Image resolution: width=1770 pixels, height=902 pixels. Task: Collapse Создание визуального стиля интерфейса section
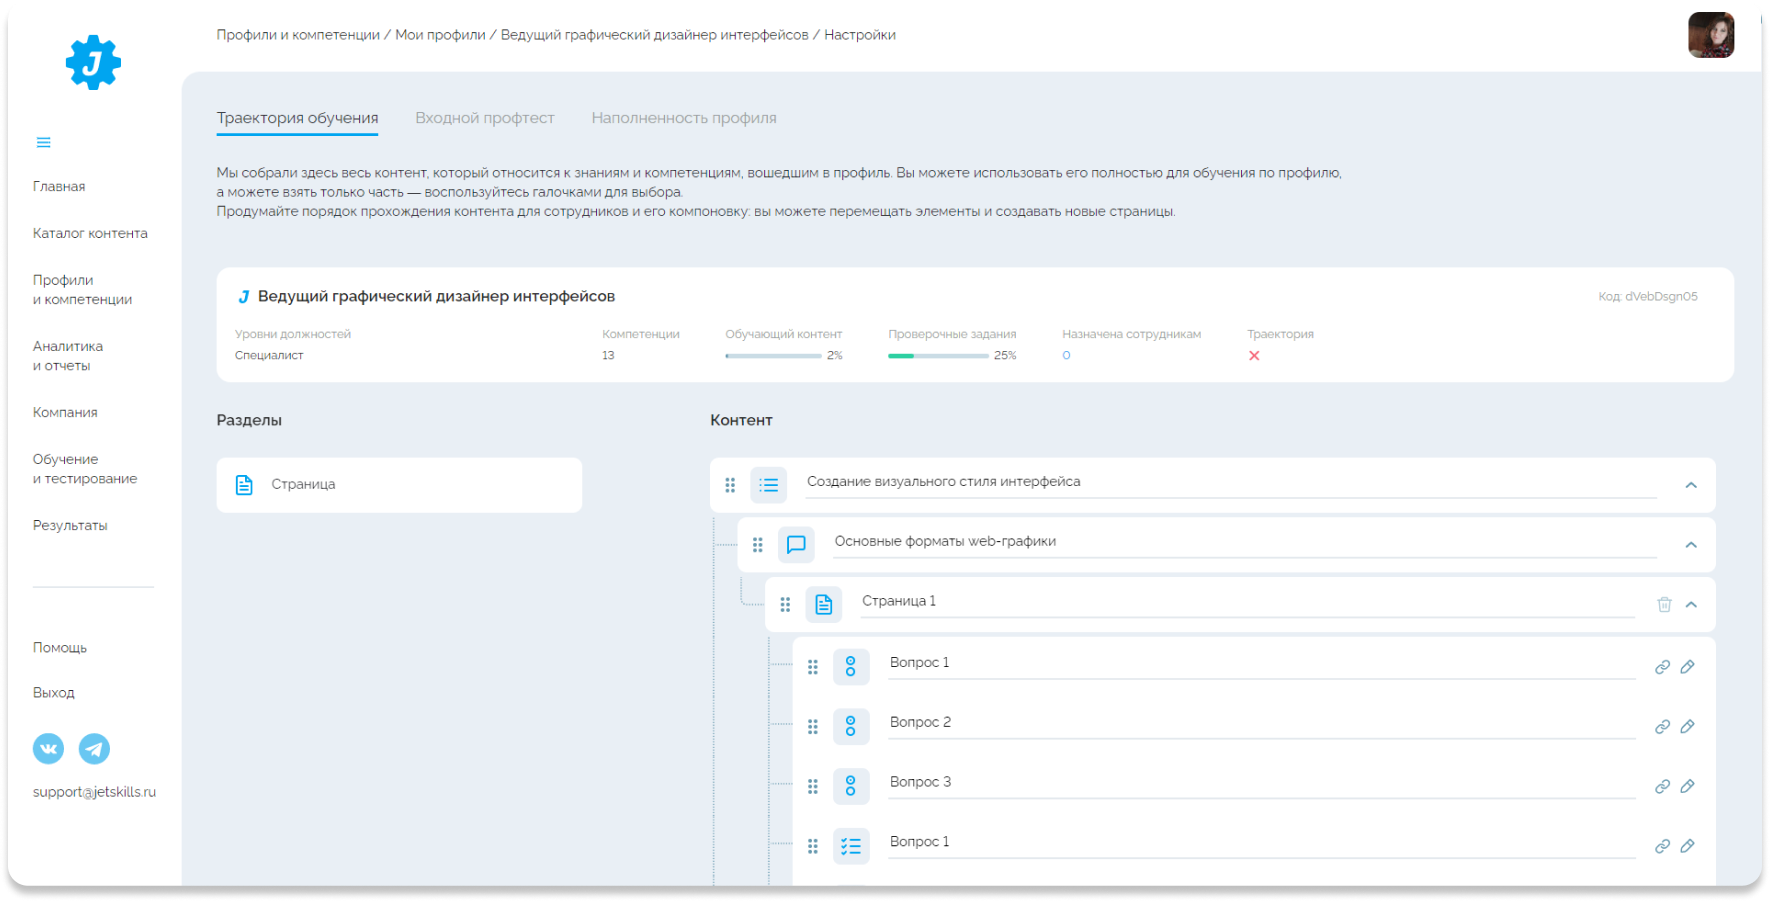(1691, 485)
